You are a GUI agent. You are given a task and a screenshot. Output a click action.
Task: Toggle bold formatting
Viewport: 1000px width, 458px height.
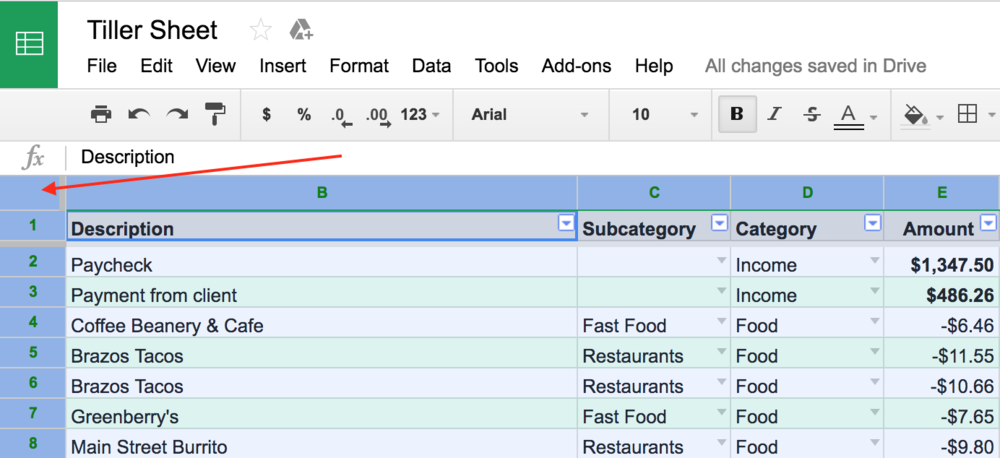point(737,114)
